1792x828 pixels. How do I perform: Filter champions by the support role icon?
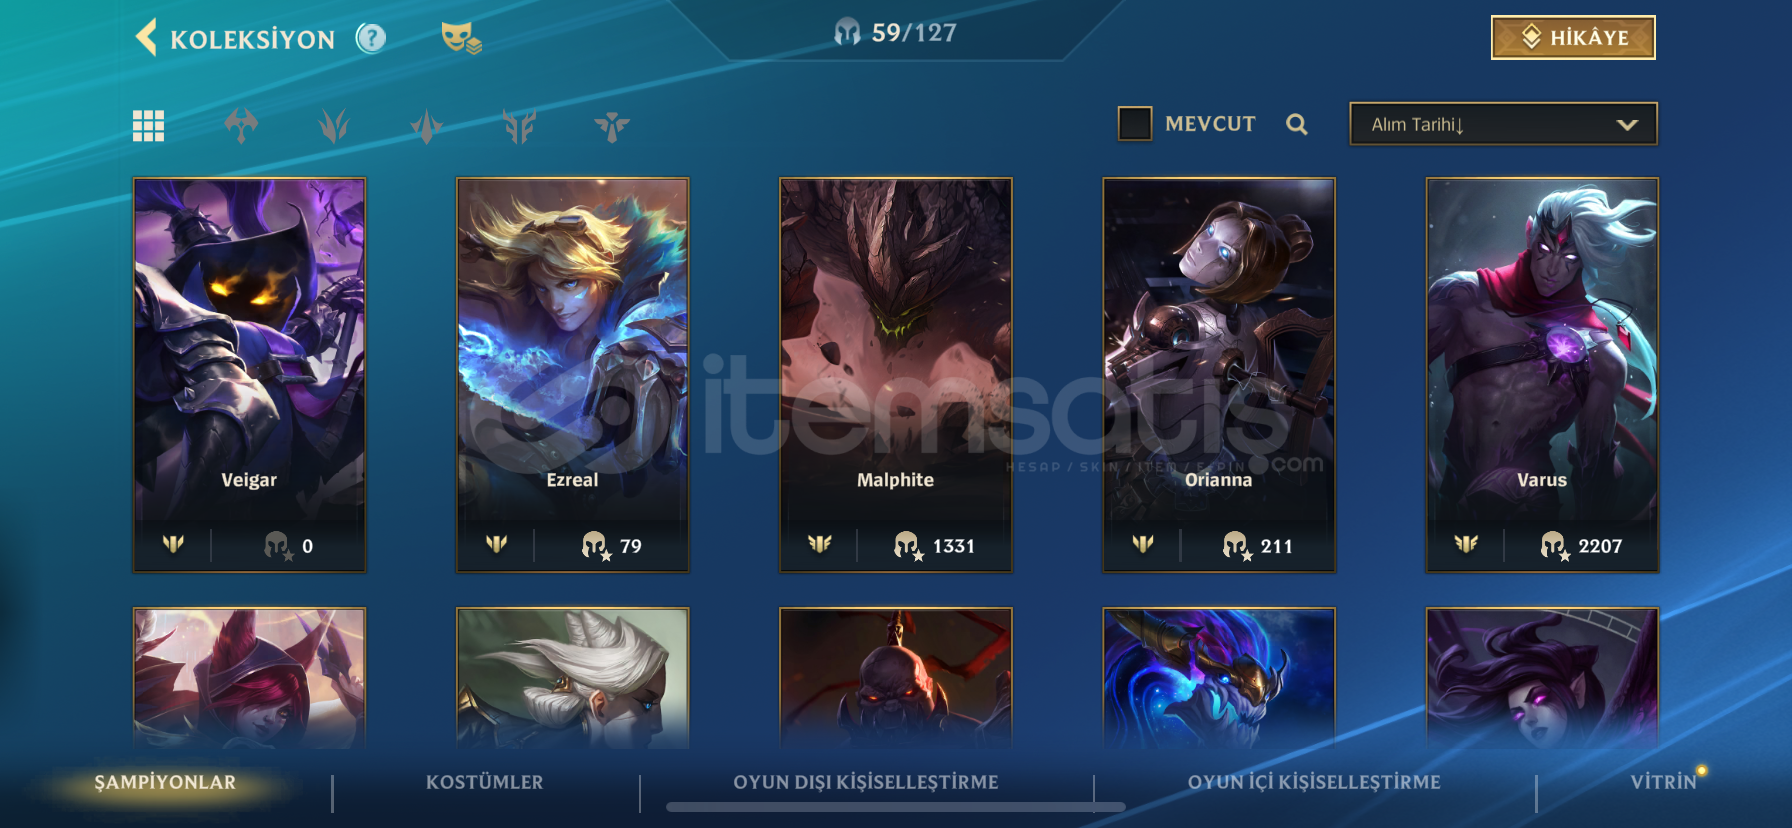coord(612,126)
